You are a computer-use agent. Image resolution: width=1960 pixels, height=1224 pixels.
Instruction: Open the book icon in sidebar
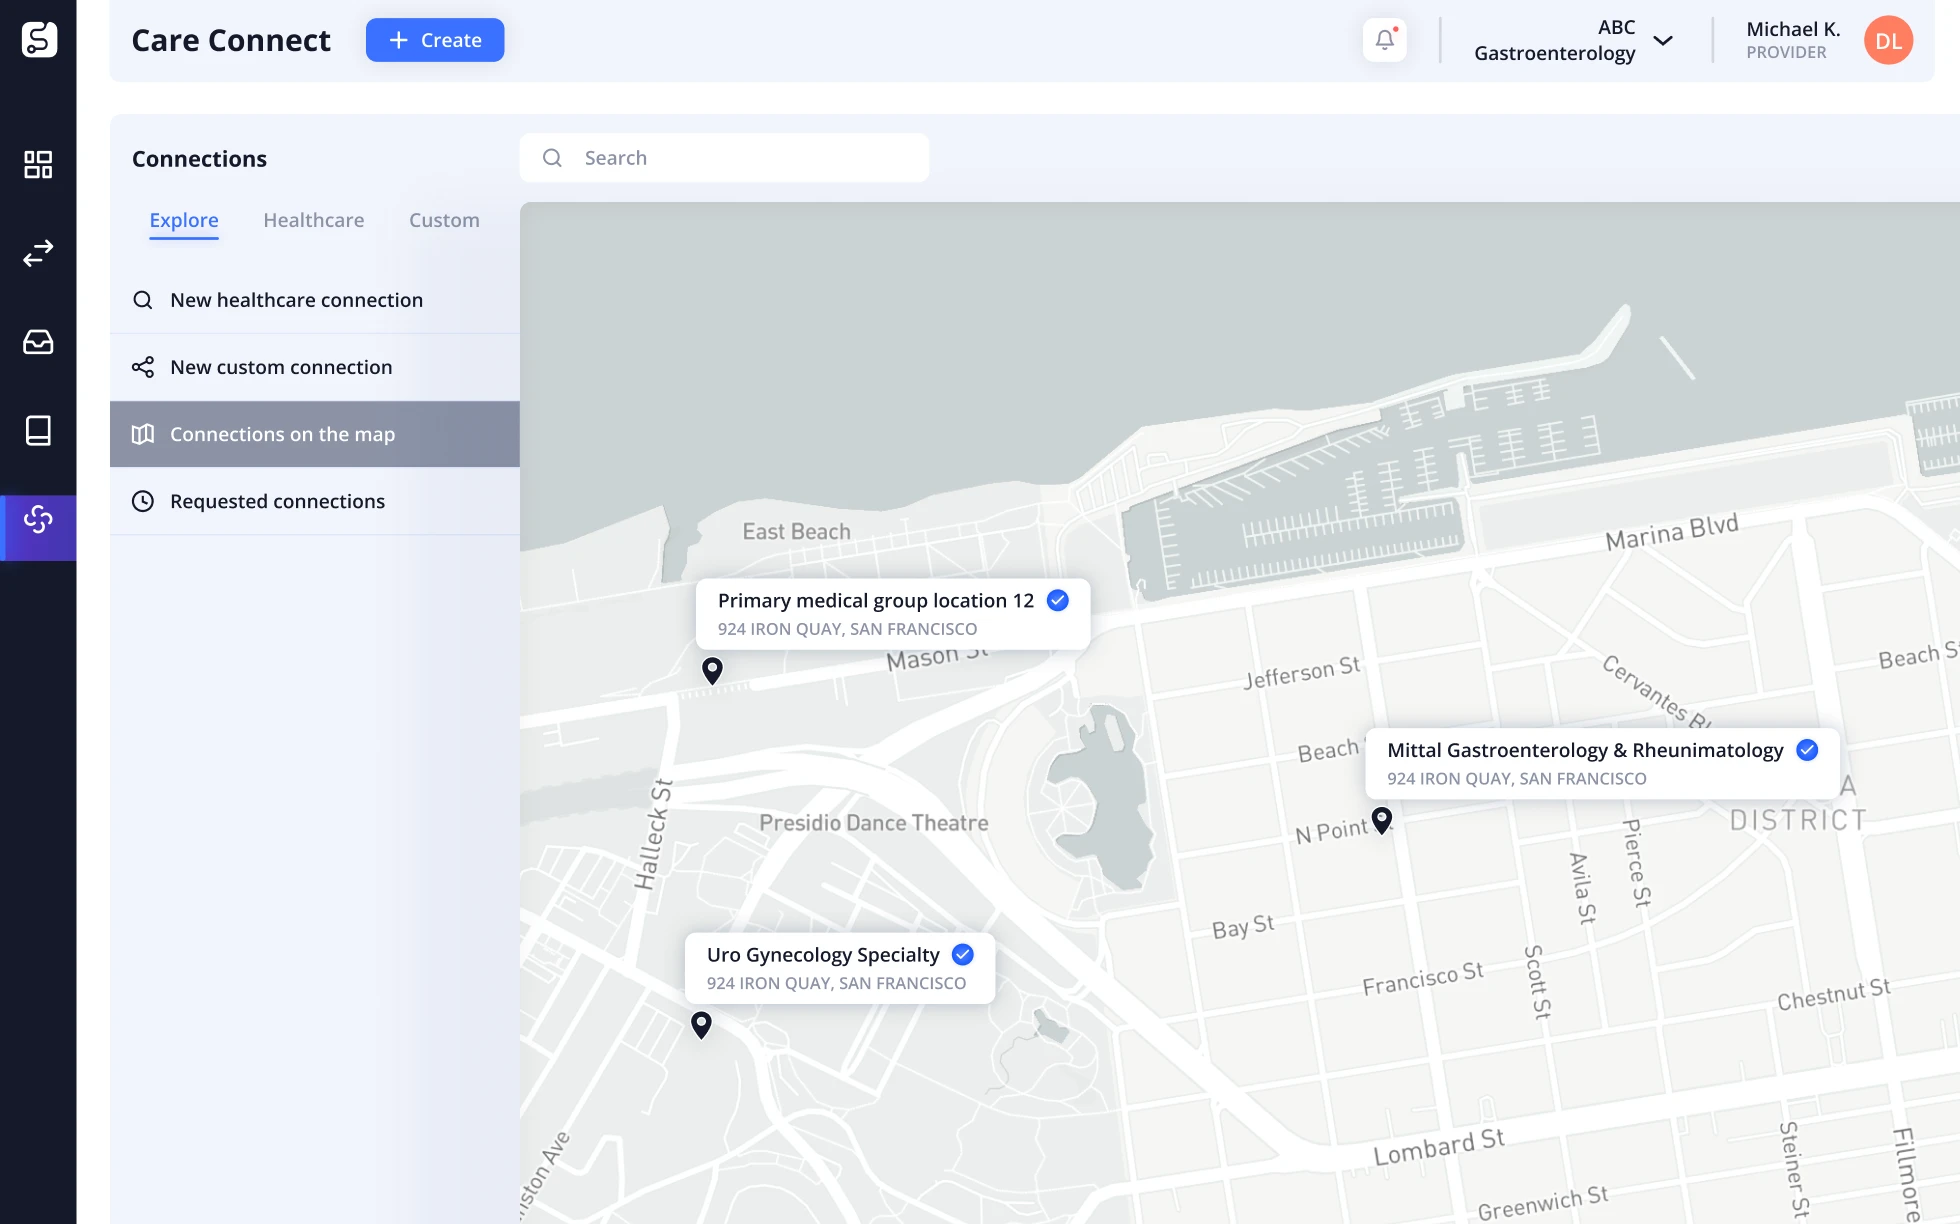pos(38,431)
